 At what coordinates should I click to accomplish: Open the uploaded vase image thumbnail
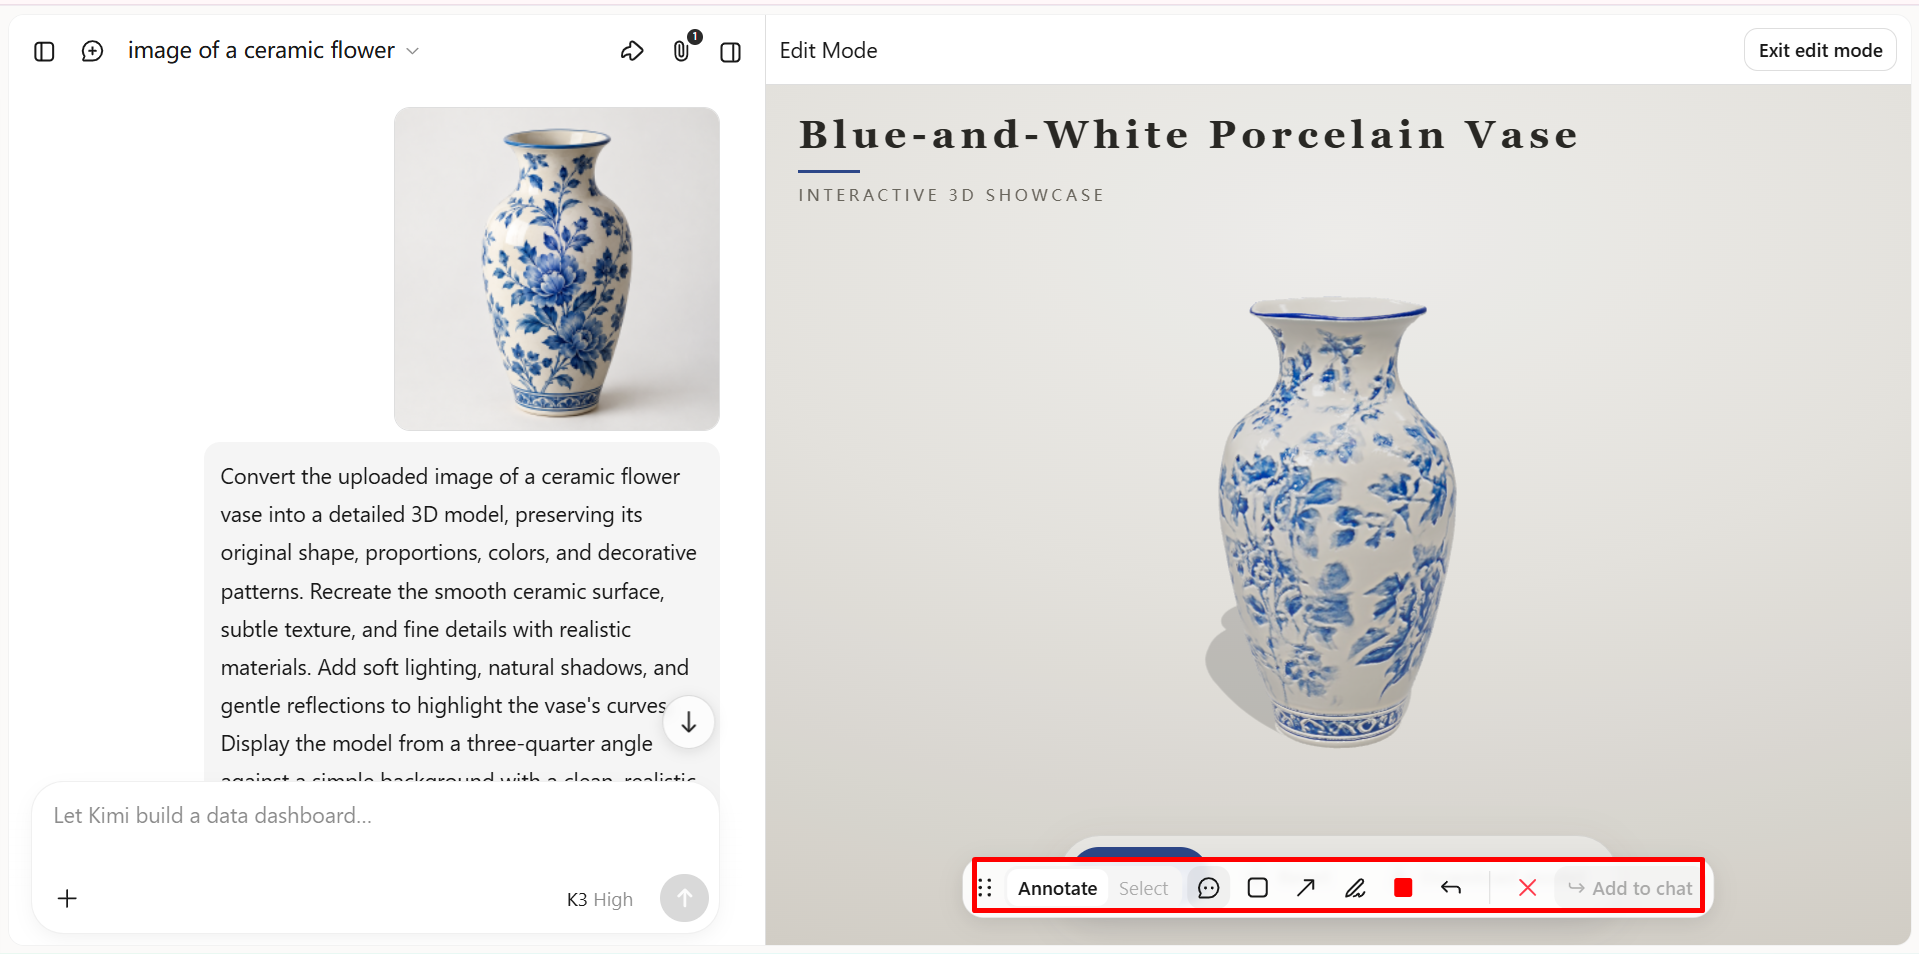tap(557, 269)
